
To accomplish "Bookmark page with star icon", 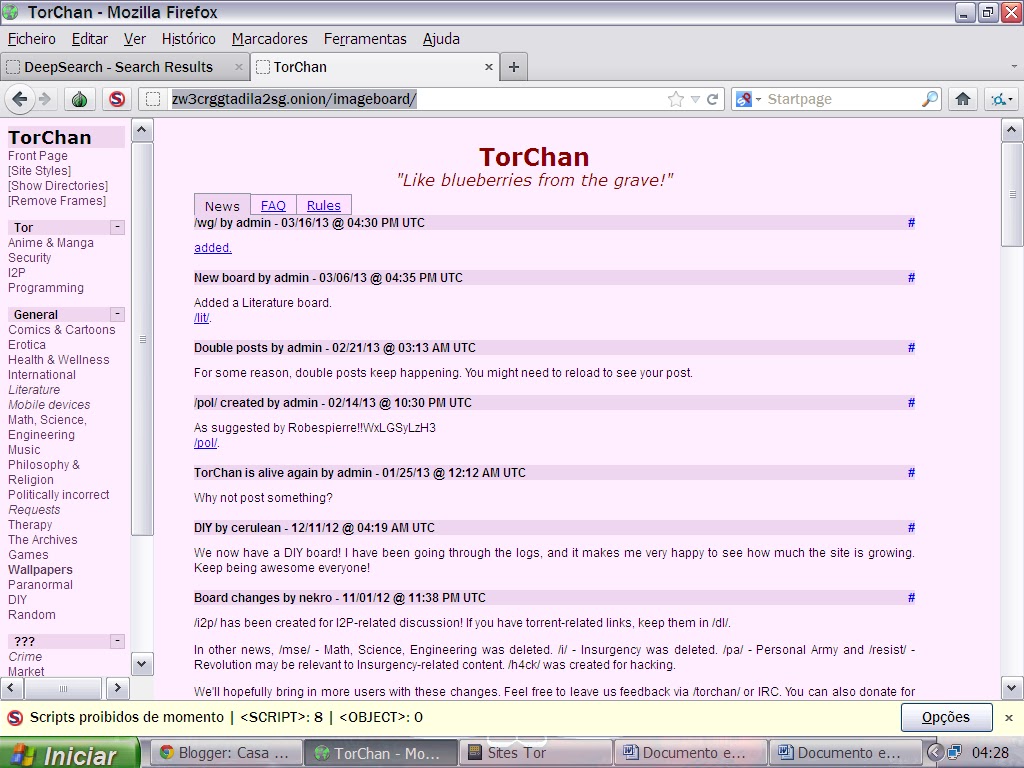I will tap(676, 99).
